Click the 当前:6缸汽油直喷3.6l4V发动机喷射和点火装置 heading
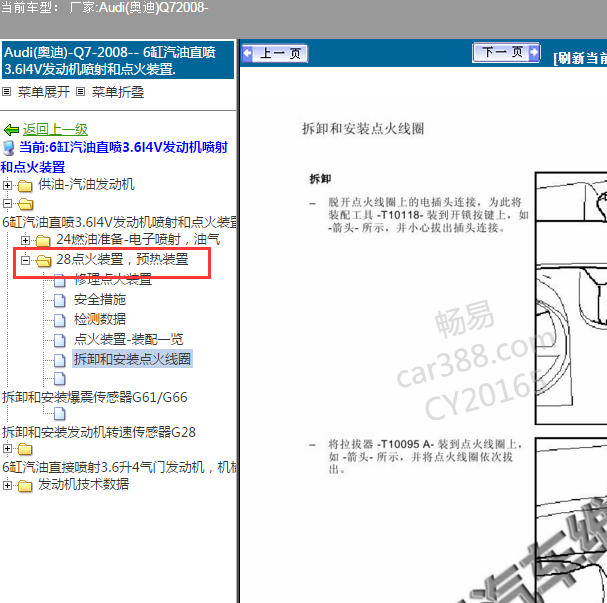This screenshot has width=607, height=603. 115,157
